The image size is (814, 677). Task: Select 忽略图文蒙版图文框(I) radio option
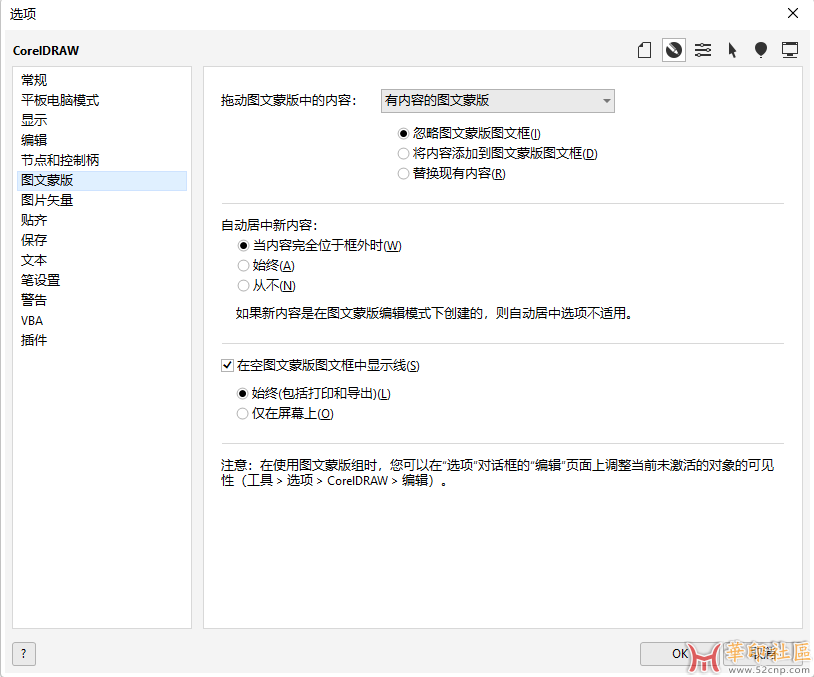pos(469,133)
